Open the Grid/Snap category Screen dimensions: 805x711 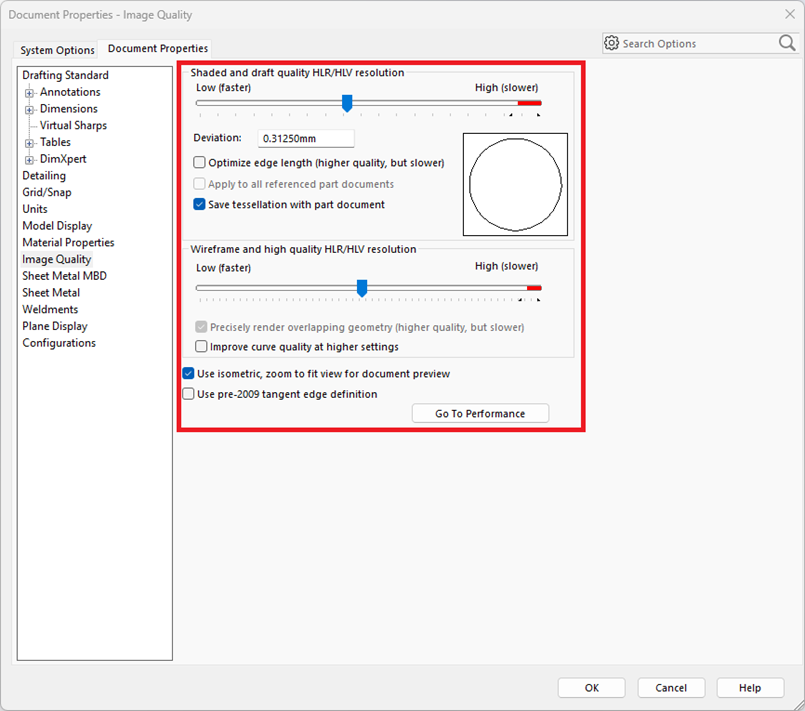47,193
